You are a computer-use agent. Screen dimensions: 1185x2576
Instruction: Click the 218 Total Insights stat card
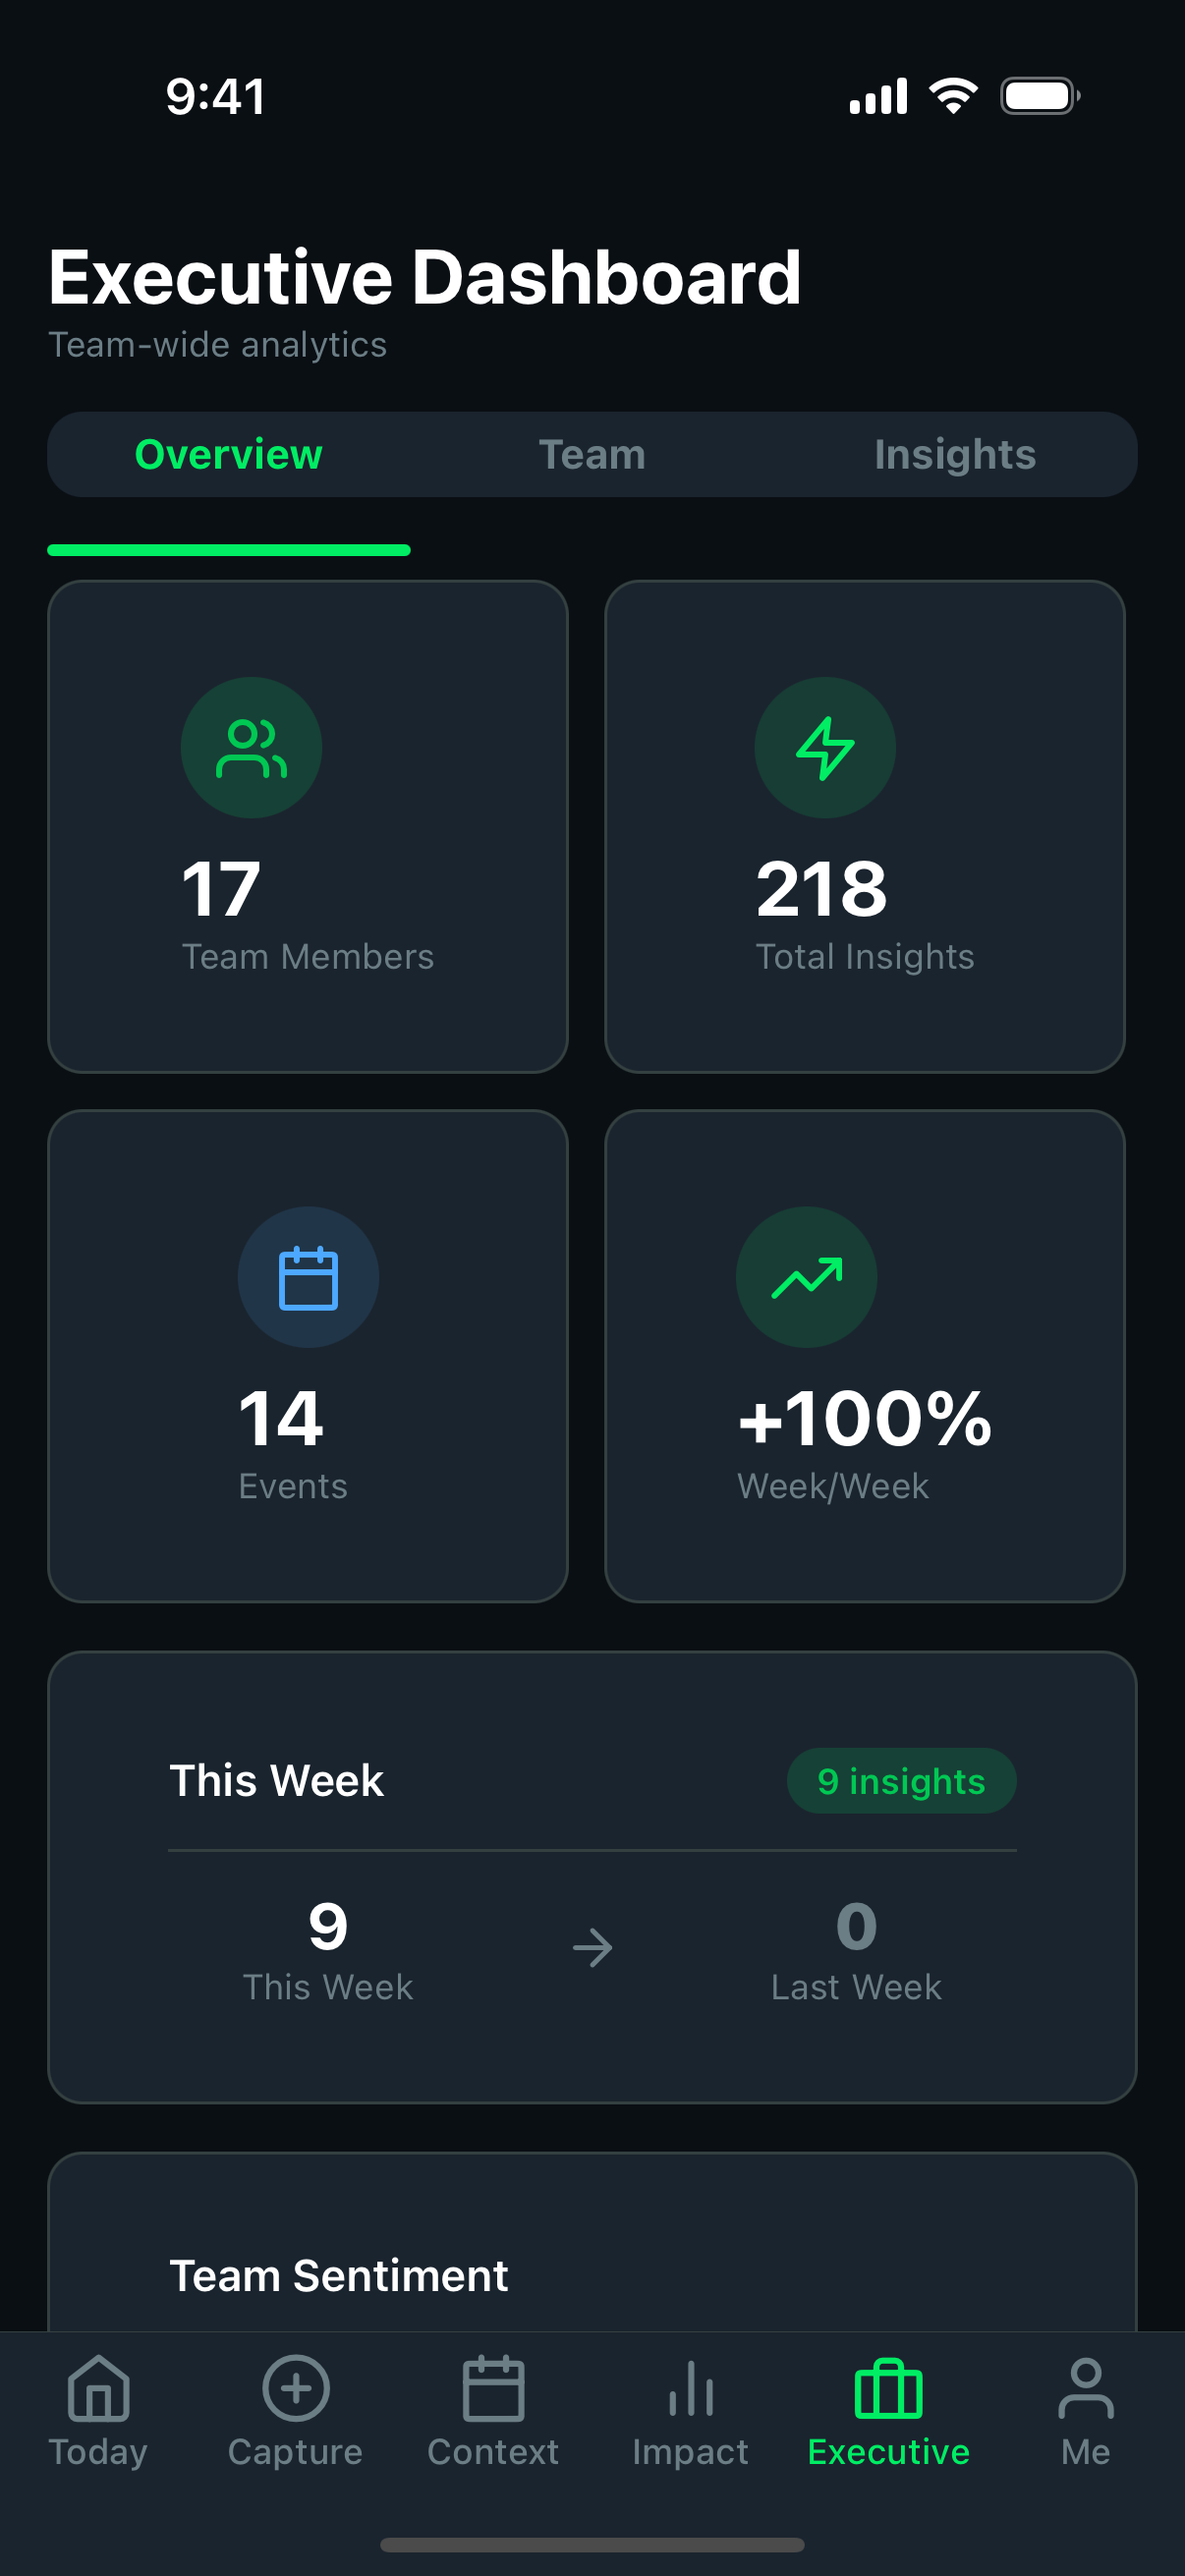coord(866,825)
